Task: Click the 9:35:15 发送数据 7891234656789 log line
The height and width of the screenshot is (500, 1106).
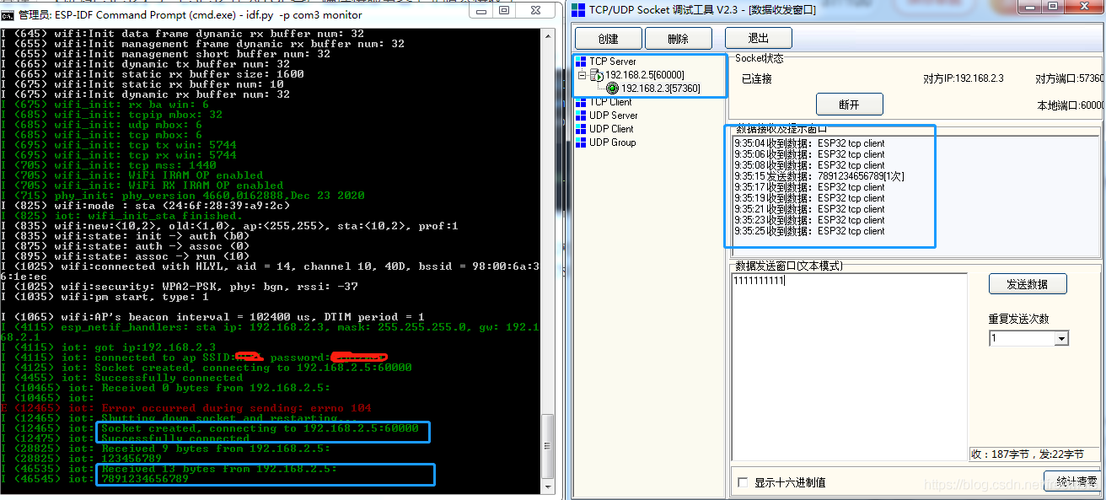Action: (x=819, y=176)
